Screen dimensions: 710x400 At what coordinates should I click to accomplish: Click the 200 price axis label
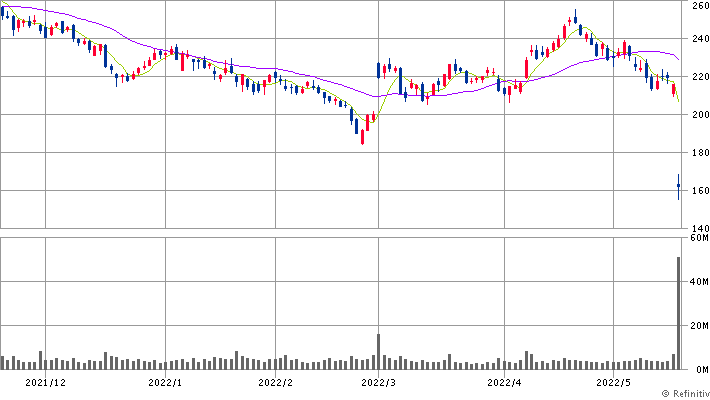click(699, 116)
